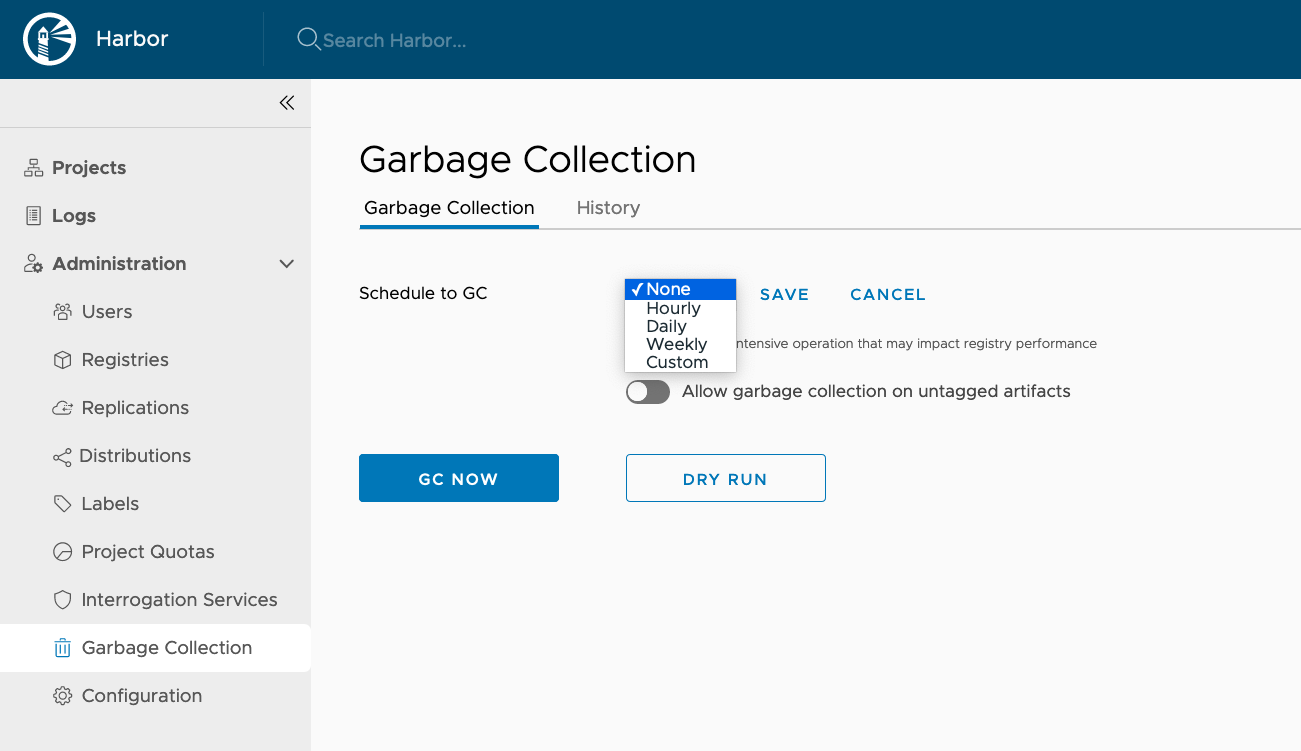Select the Garbage Collection tab
1301x751 pixels.
pyautogui.click(x=449, y=208)
